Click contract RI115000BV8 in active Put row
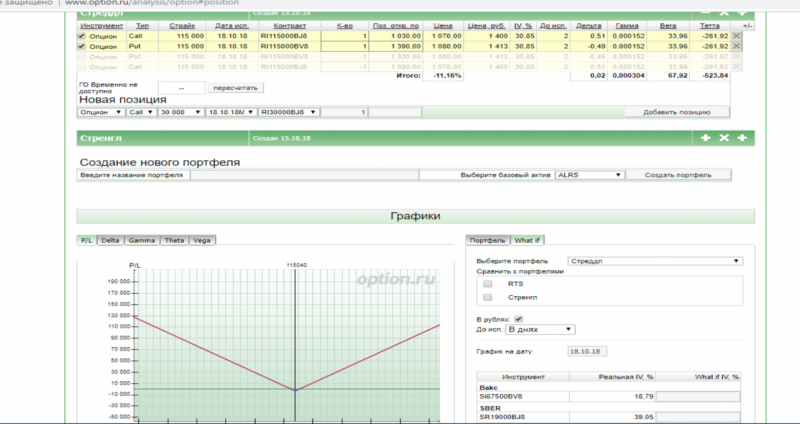 pos(285,46)
